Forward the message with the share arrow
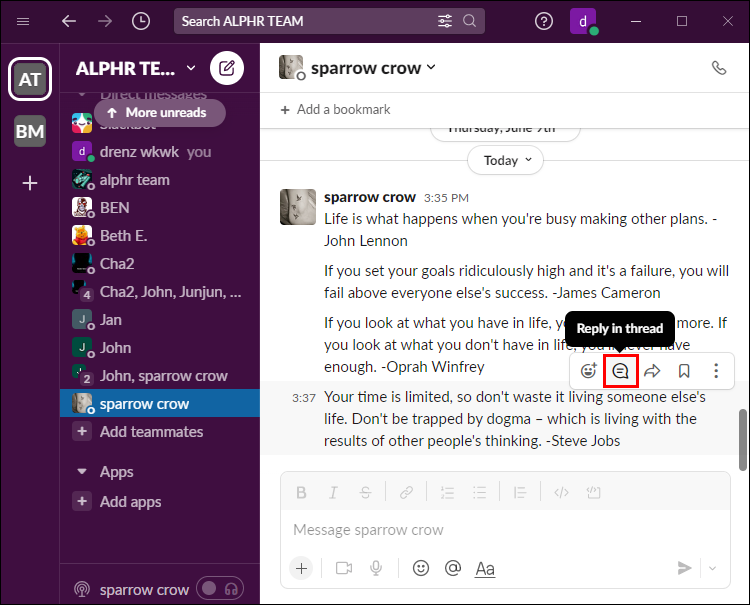This screenshot has height=605, width=750. (652, 371)
